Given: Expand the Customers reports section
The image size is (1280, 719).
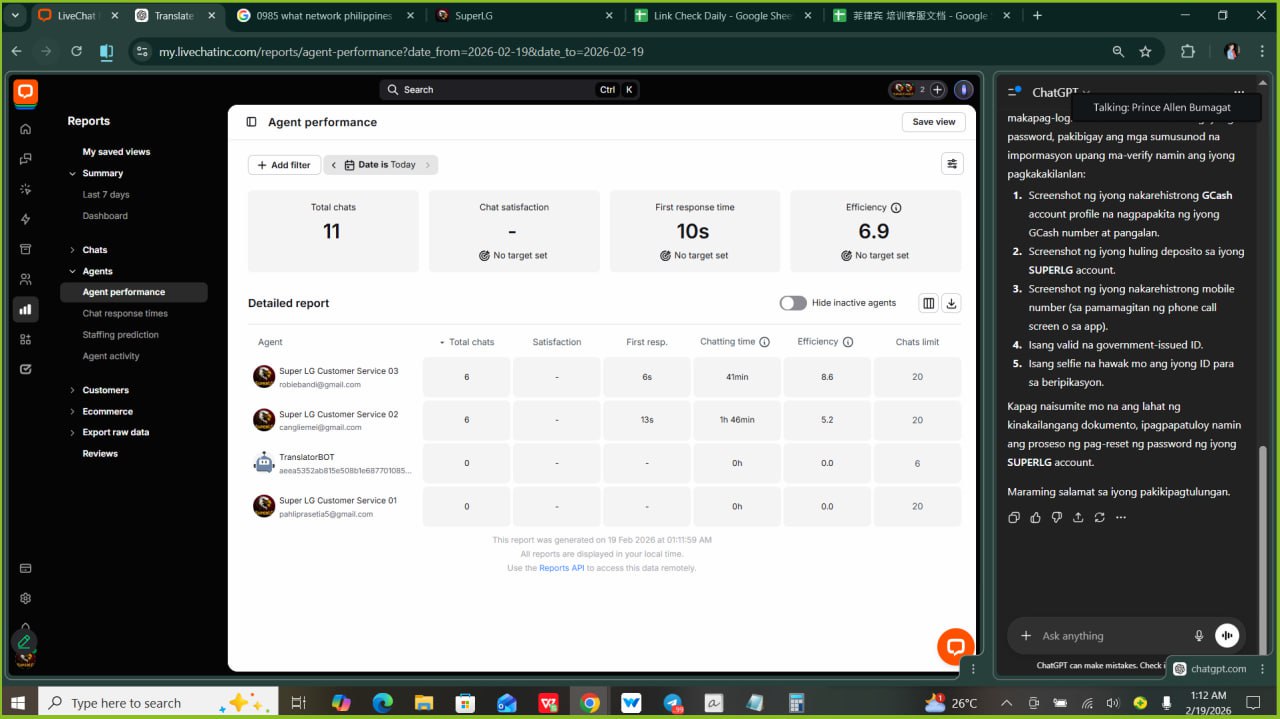Looking at the screenshot, I should [72, 390].
